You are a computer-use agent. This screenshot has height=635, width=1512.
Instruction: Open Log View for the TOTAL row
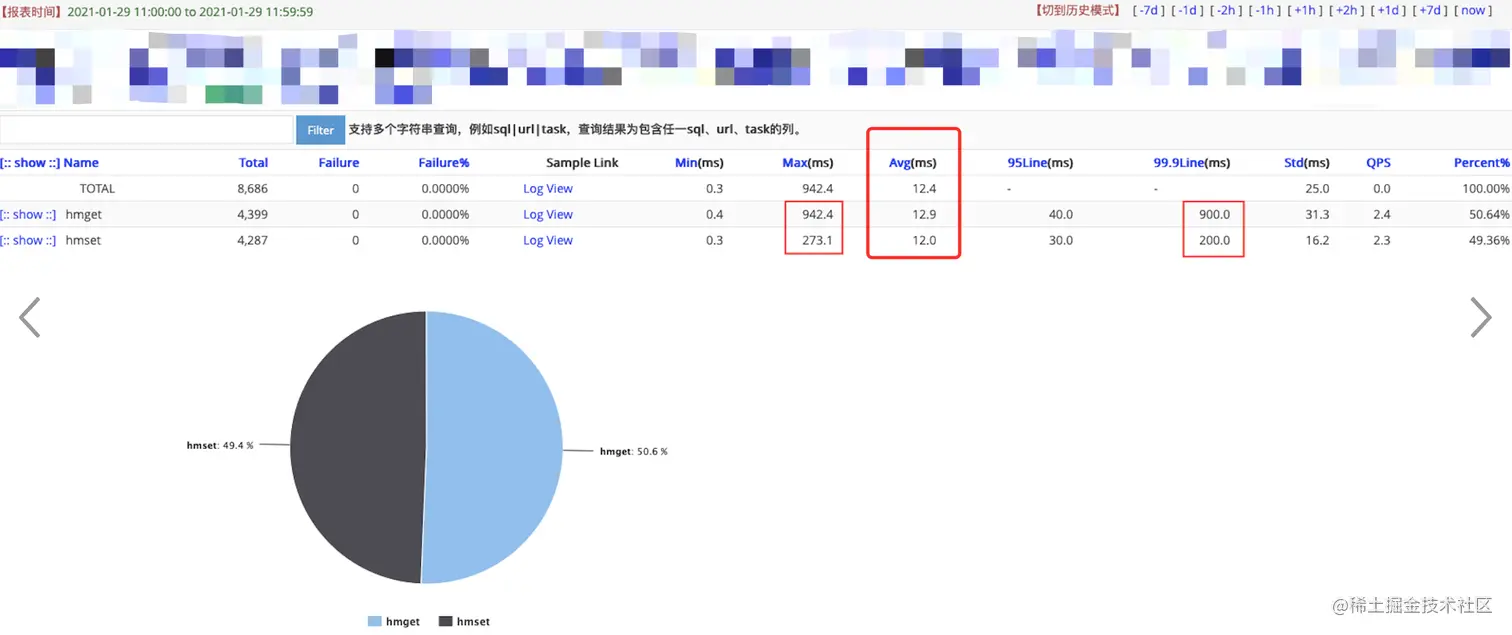[548, 188]
